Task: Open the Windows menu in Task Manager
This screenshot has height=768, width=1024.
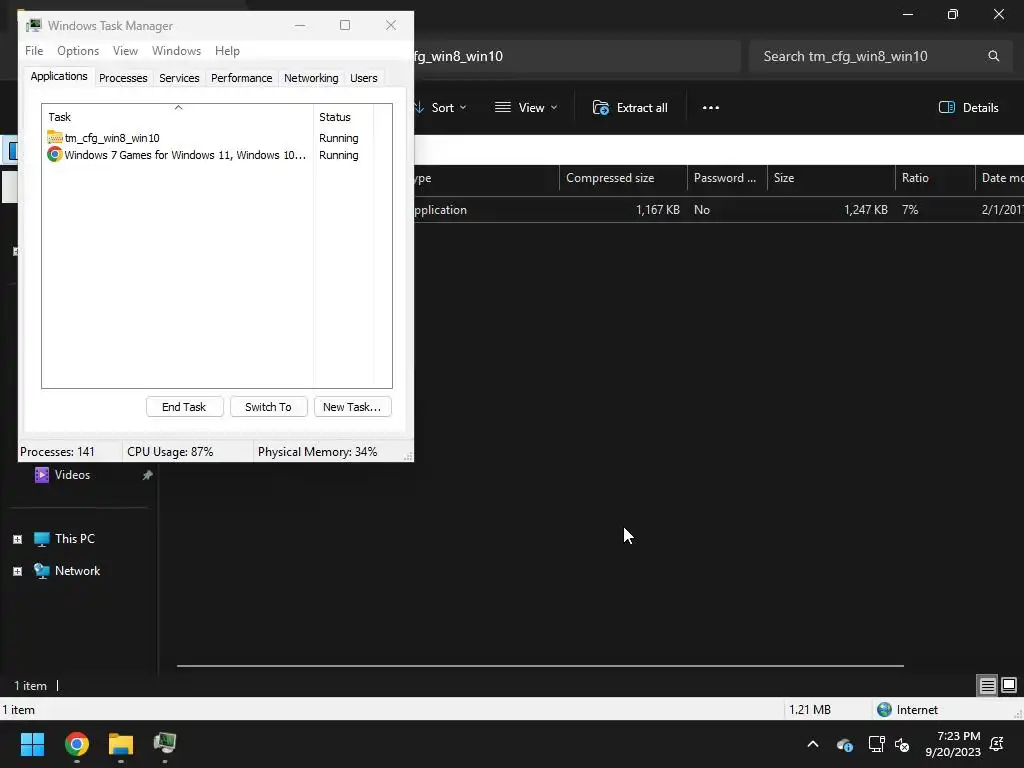Action: tap(176, 51)
